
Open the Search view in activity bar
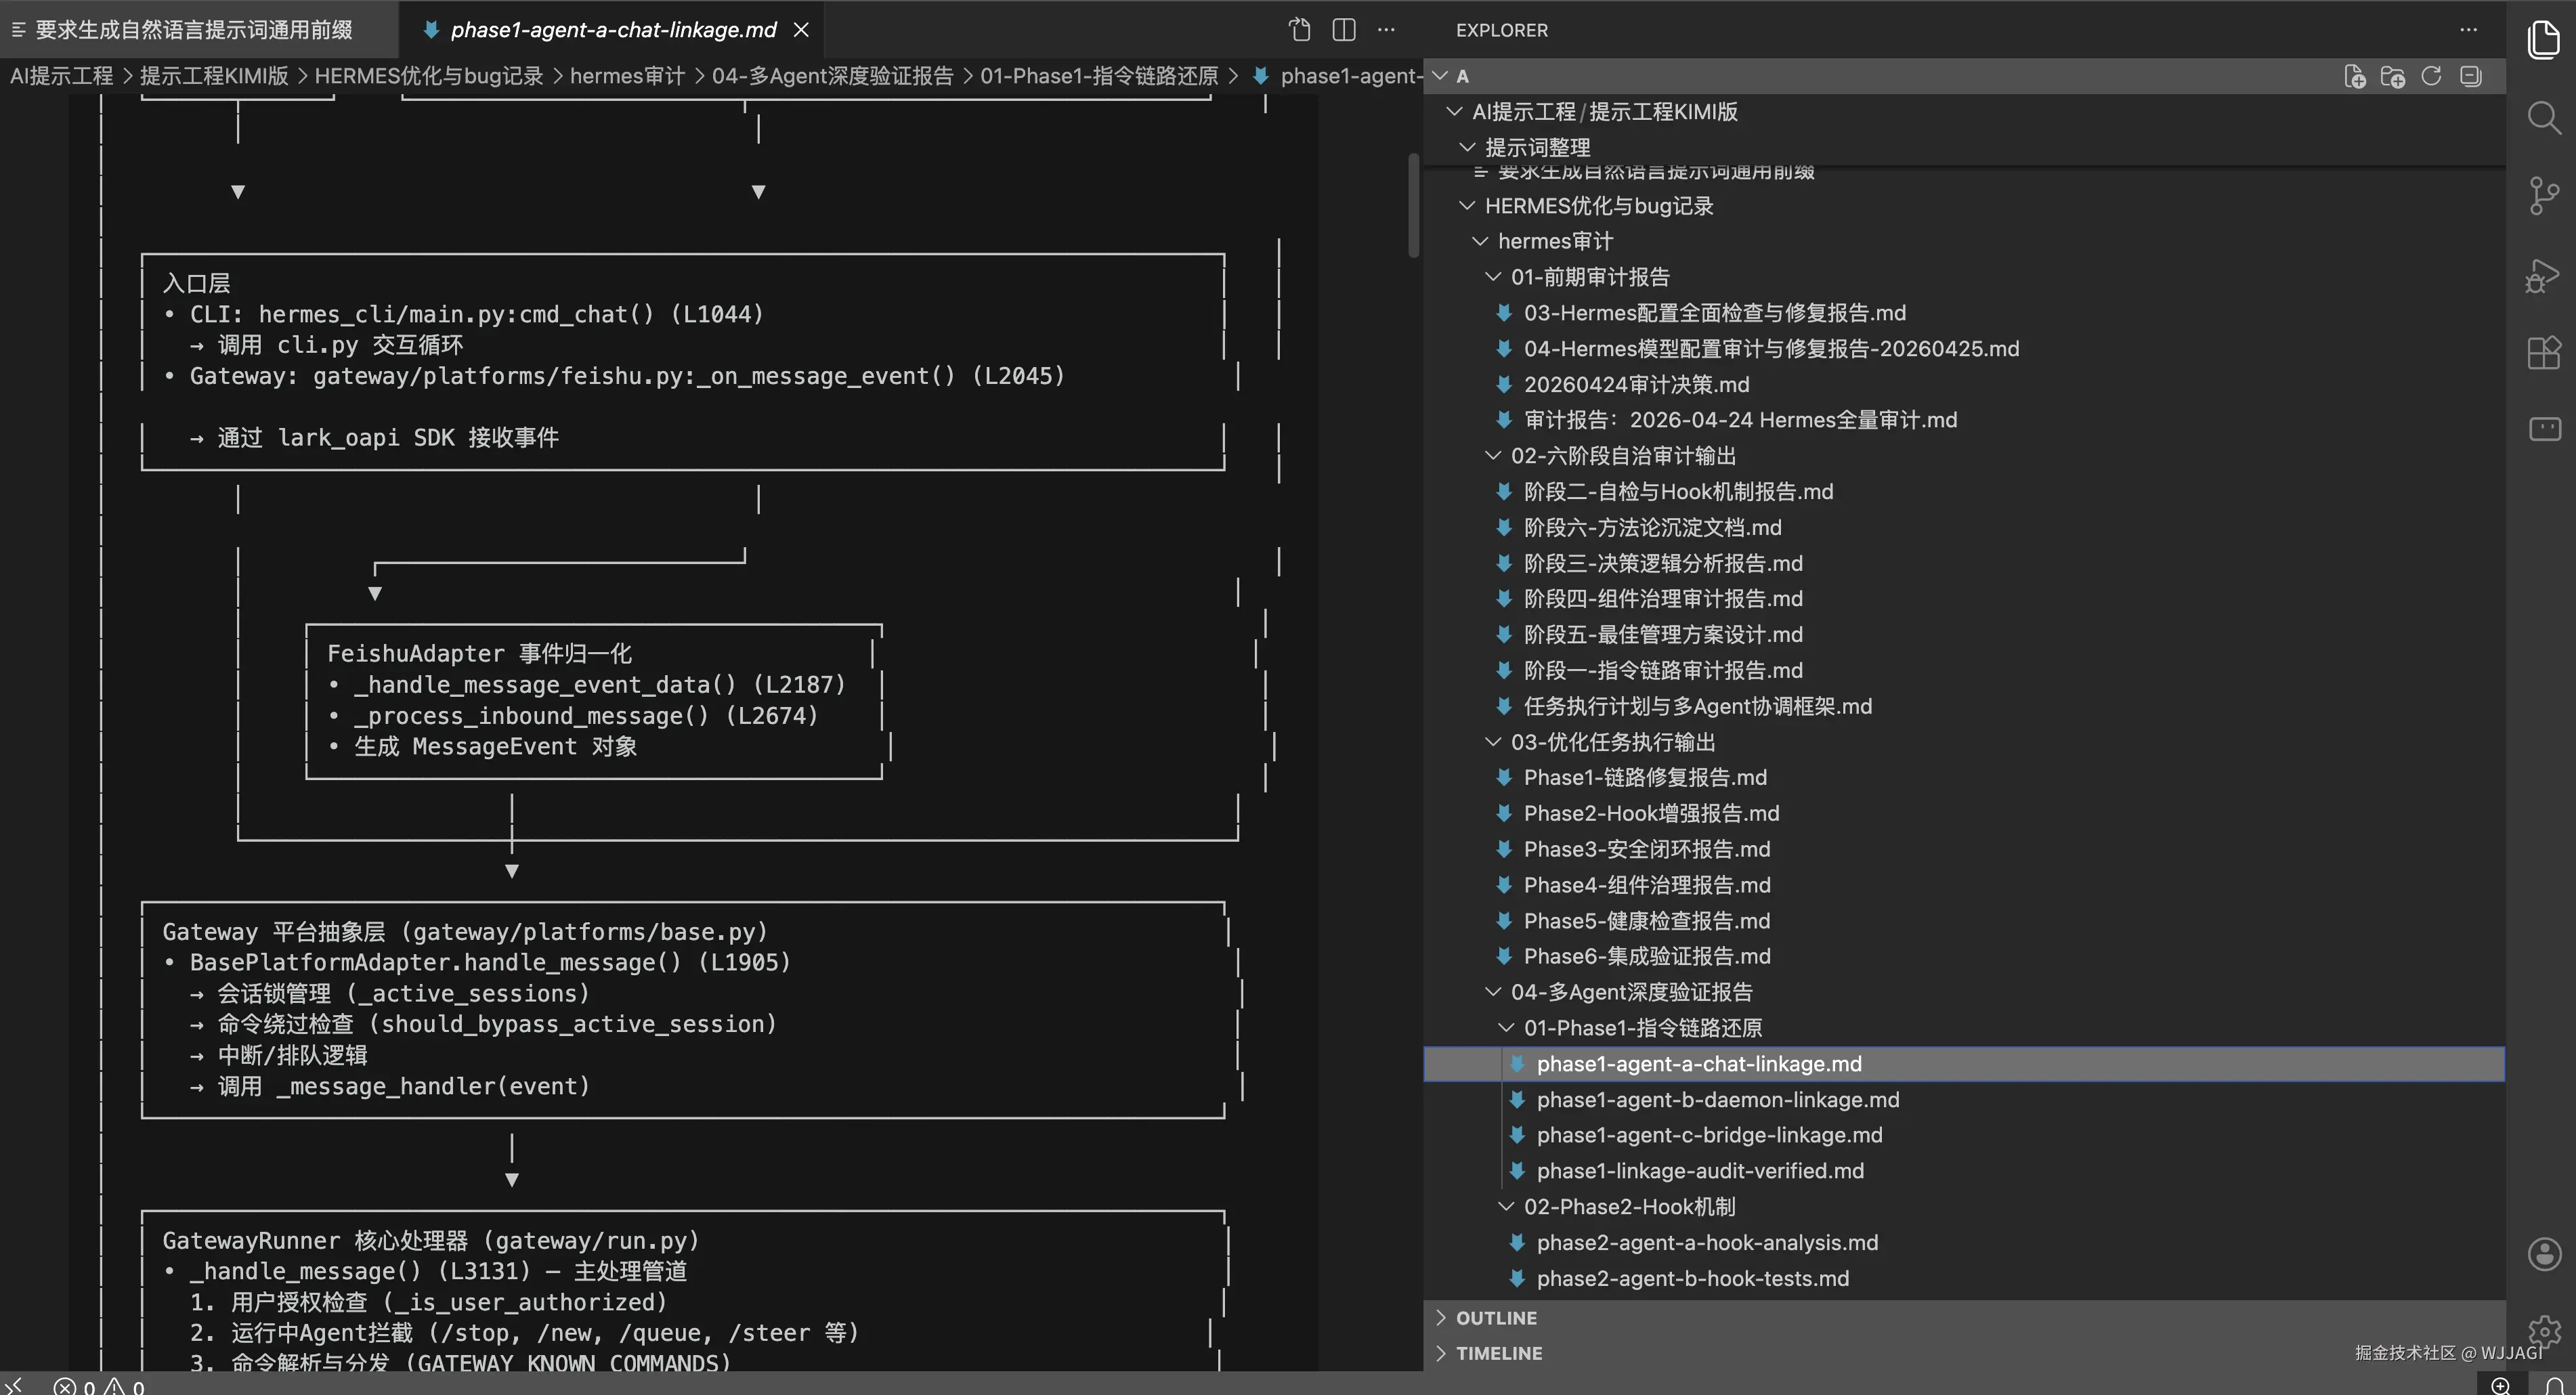click(x=2543, y=118)
